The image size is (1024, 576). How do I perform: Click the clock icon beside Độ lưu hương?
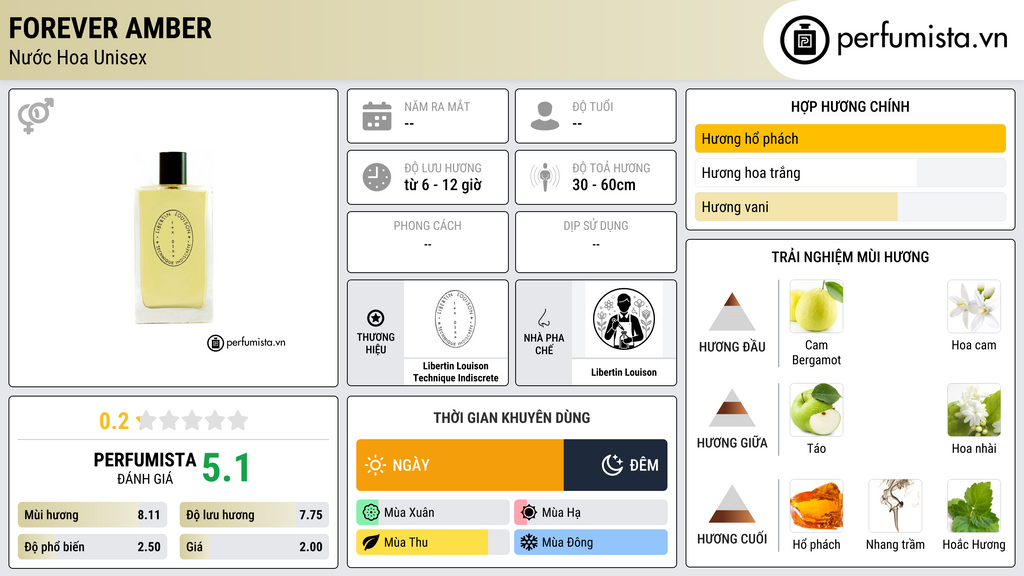(377, 177)
